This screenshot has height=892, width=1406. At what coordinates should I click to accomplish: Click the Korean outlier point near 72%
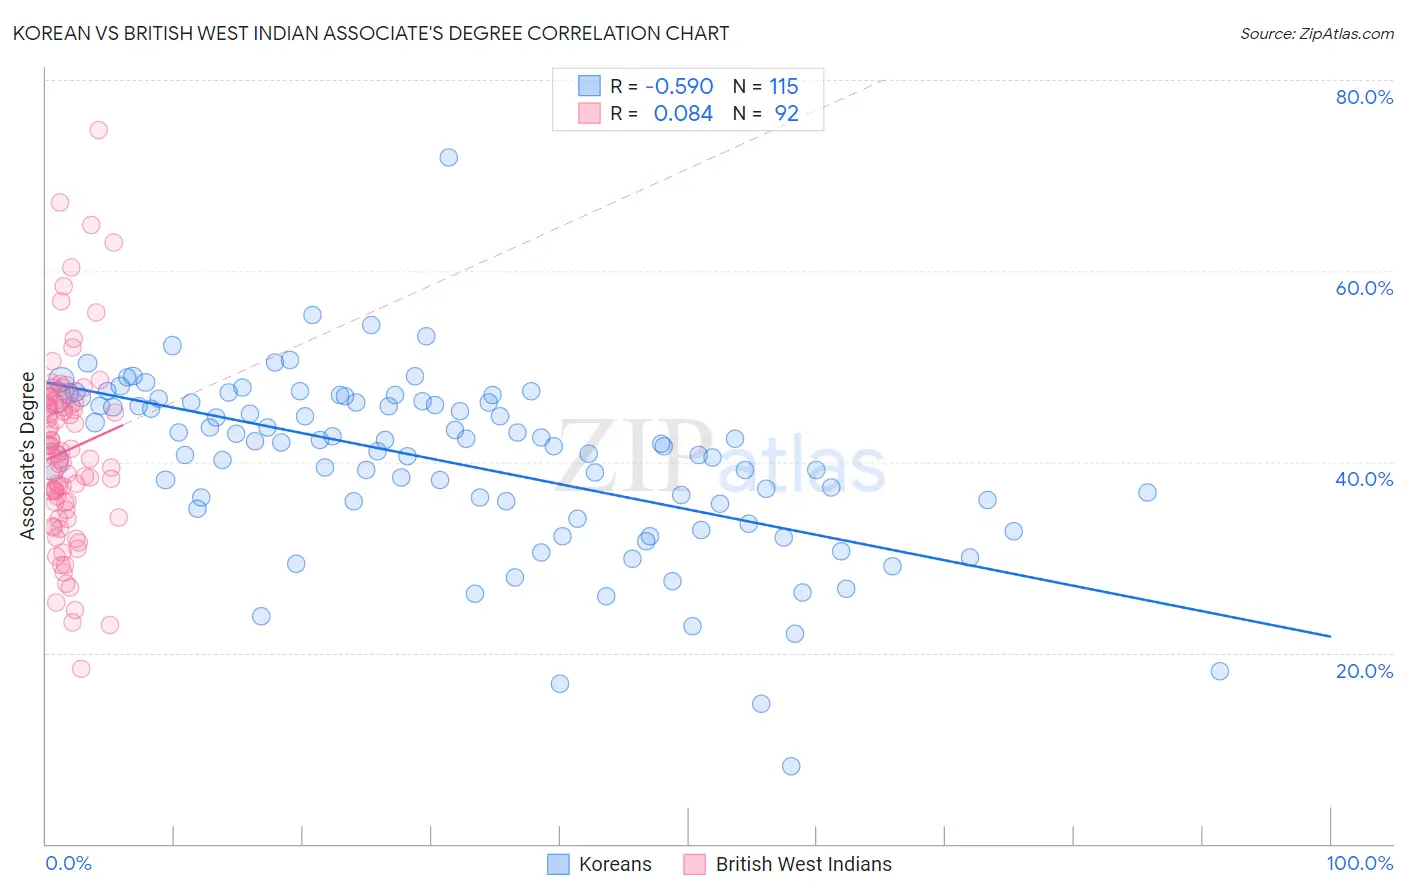(x=449, y=158)
